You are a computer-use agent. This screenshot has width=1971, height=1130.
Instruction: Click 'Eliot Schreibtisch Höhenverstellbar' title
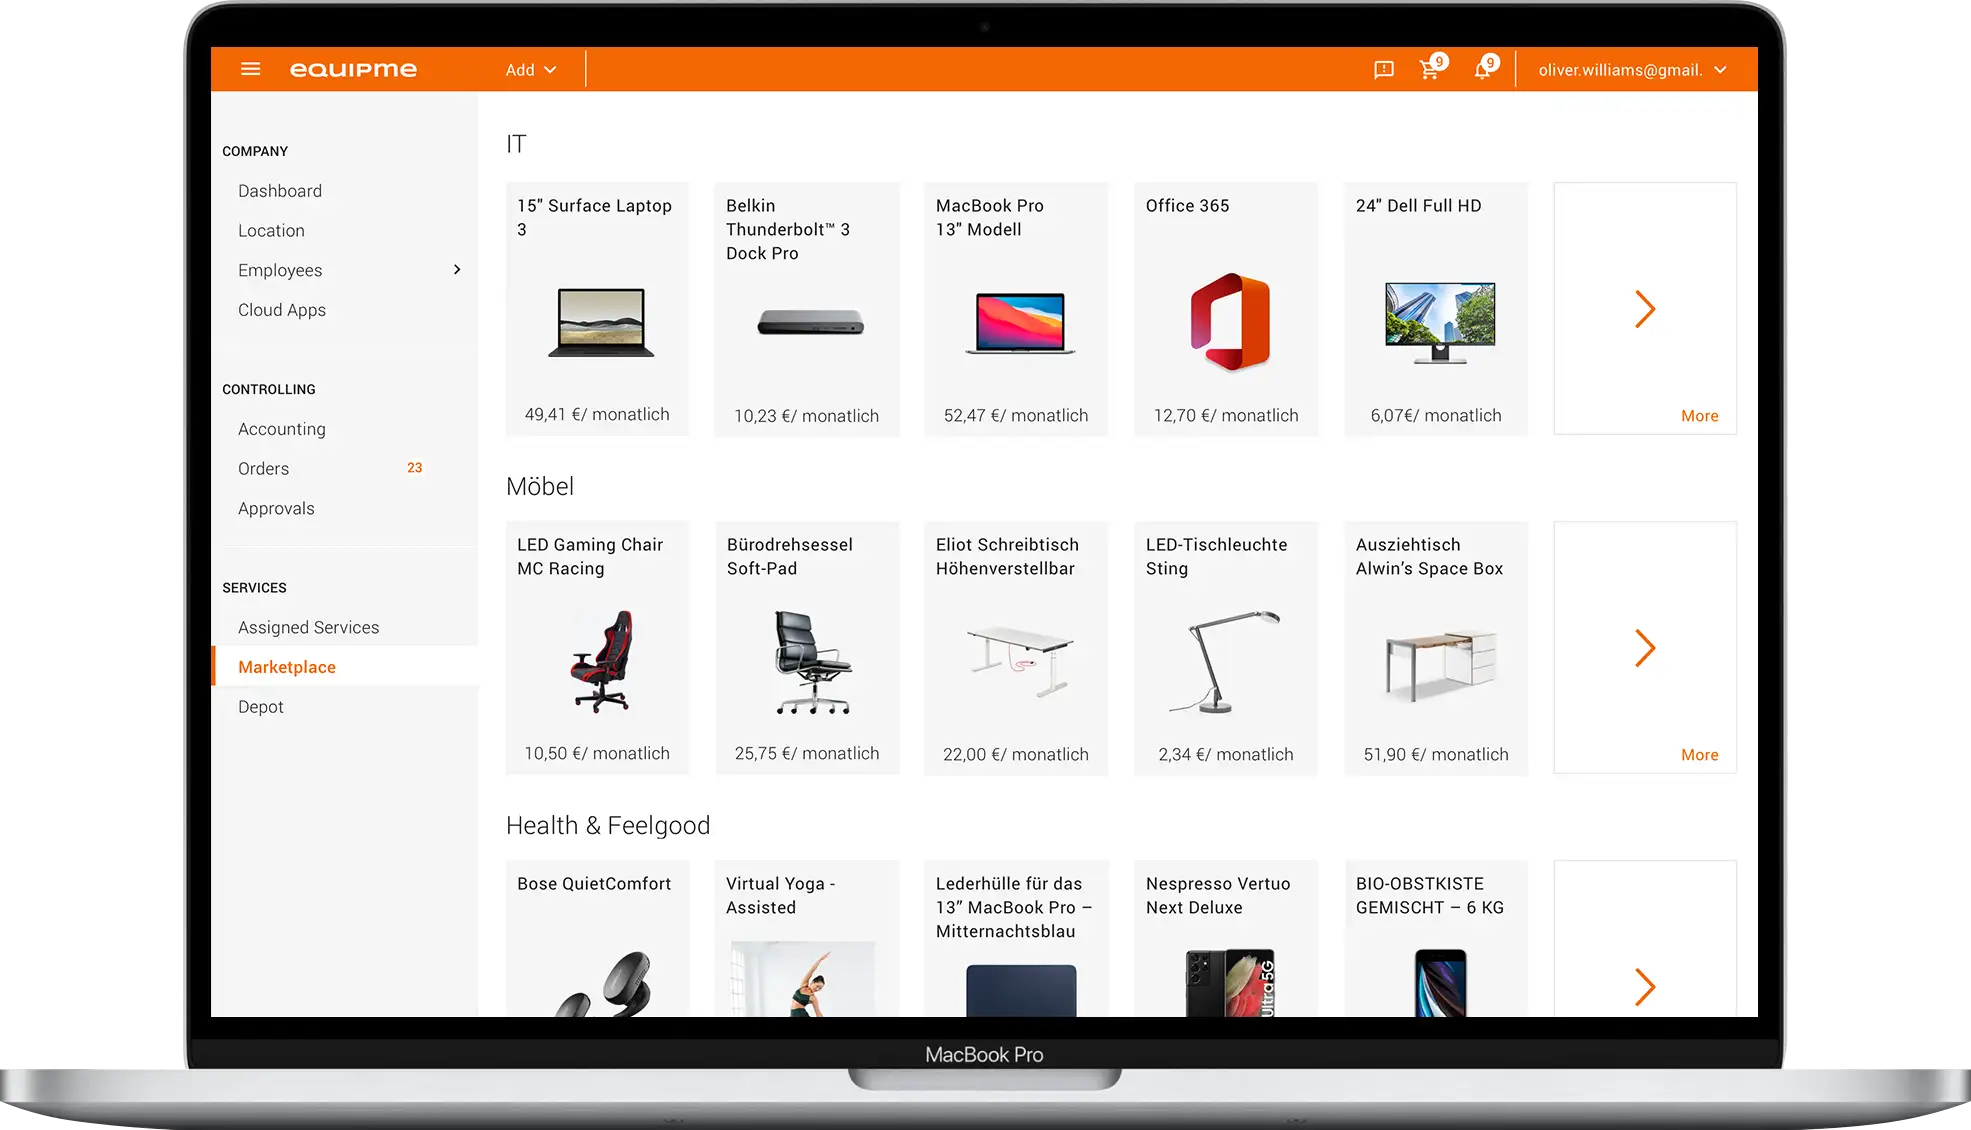coord(1007,556)
